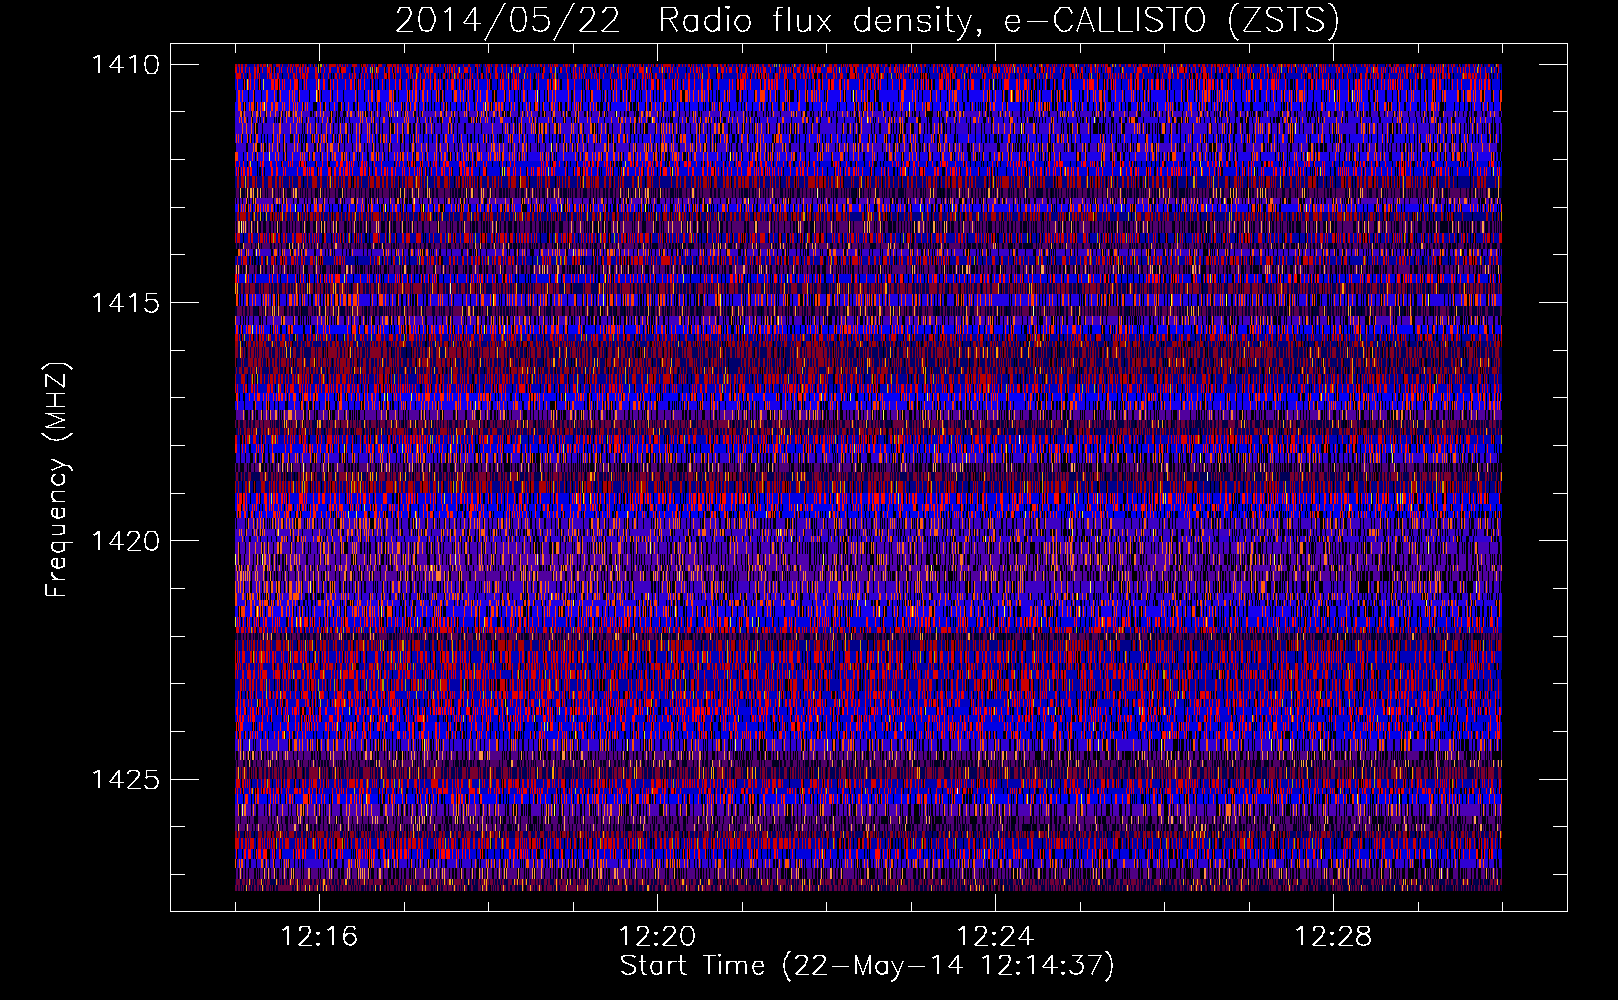Image resolution: width=1618 pixels, height=1000 pixels.
Task: Click the 'Start Time (22-May-14 12:14:37)' label
Action: coord(867,966)
